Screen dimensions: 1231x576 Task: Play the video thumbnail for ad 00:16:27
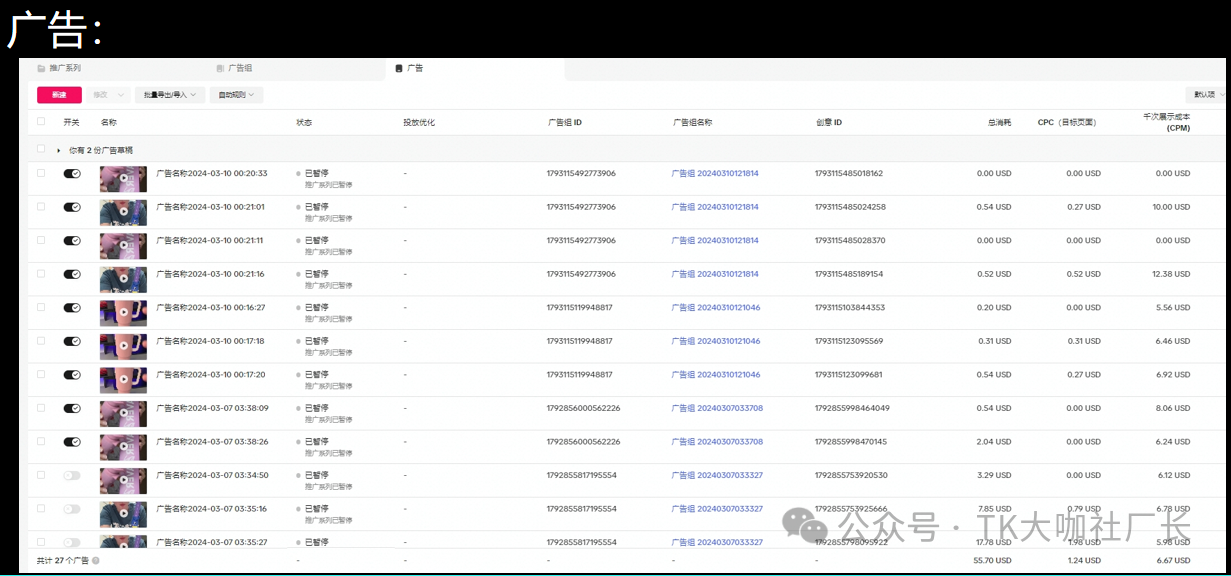(123, 313)
